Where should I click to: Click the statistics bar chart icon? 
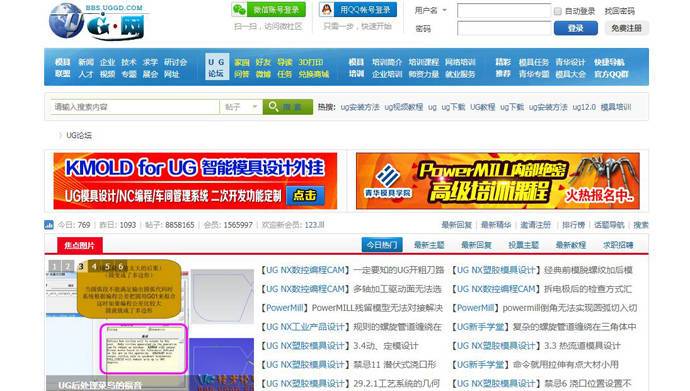pyautogui.click(x=49, y=225)
